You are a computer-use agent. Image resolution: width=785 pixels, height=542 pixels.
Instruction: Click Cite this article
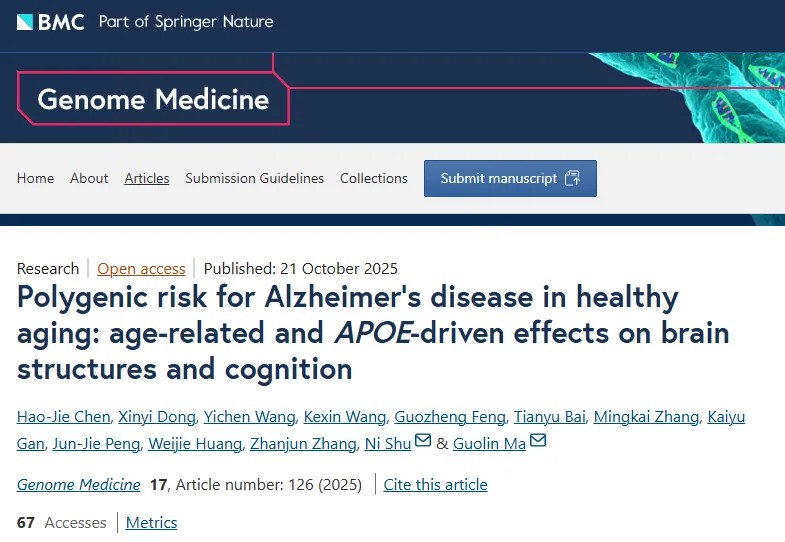coord(436,485)
